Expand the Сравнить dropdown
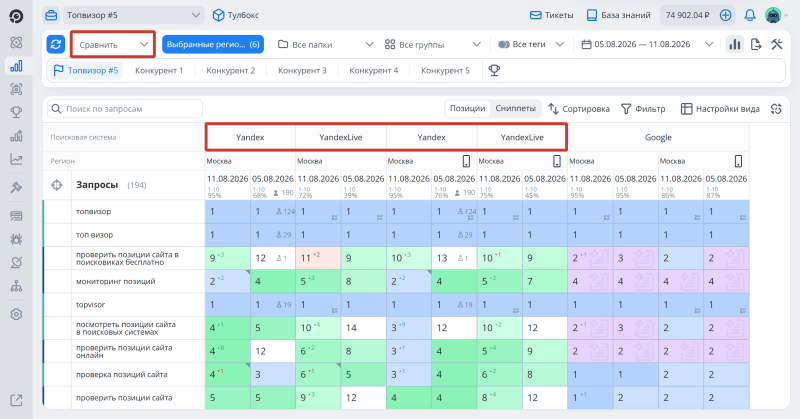Screen dimensions: 800x419 coord(113,44)
